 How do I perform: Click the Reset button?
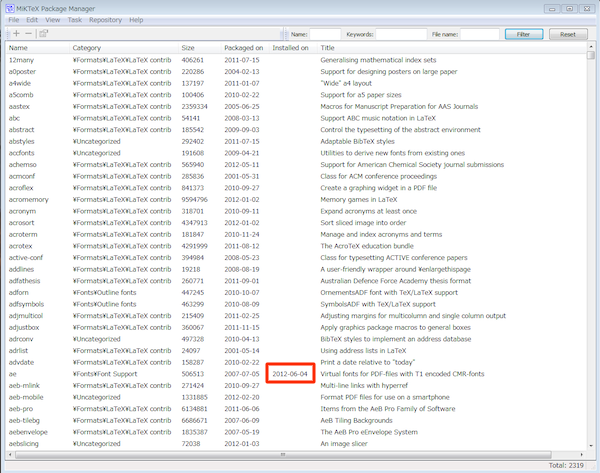[x=568, y=34]
